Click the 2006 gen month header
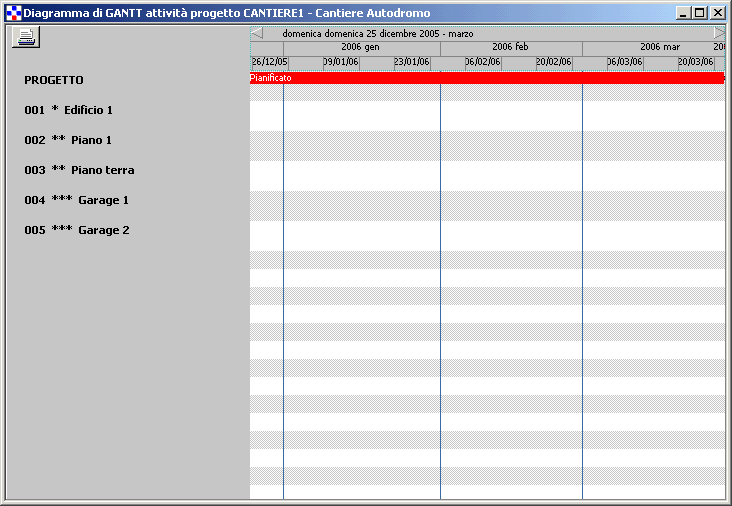This screenshot has width=732, height=506. (360, 48)
